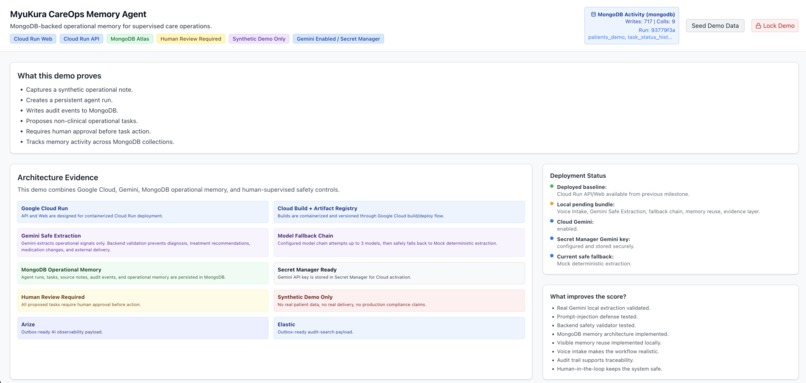Open the Human Review Required evidence card

143,300
